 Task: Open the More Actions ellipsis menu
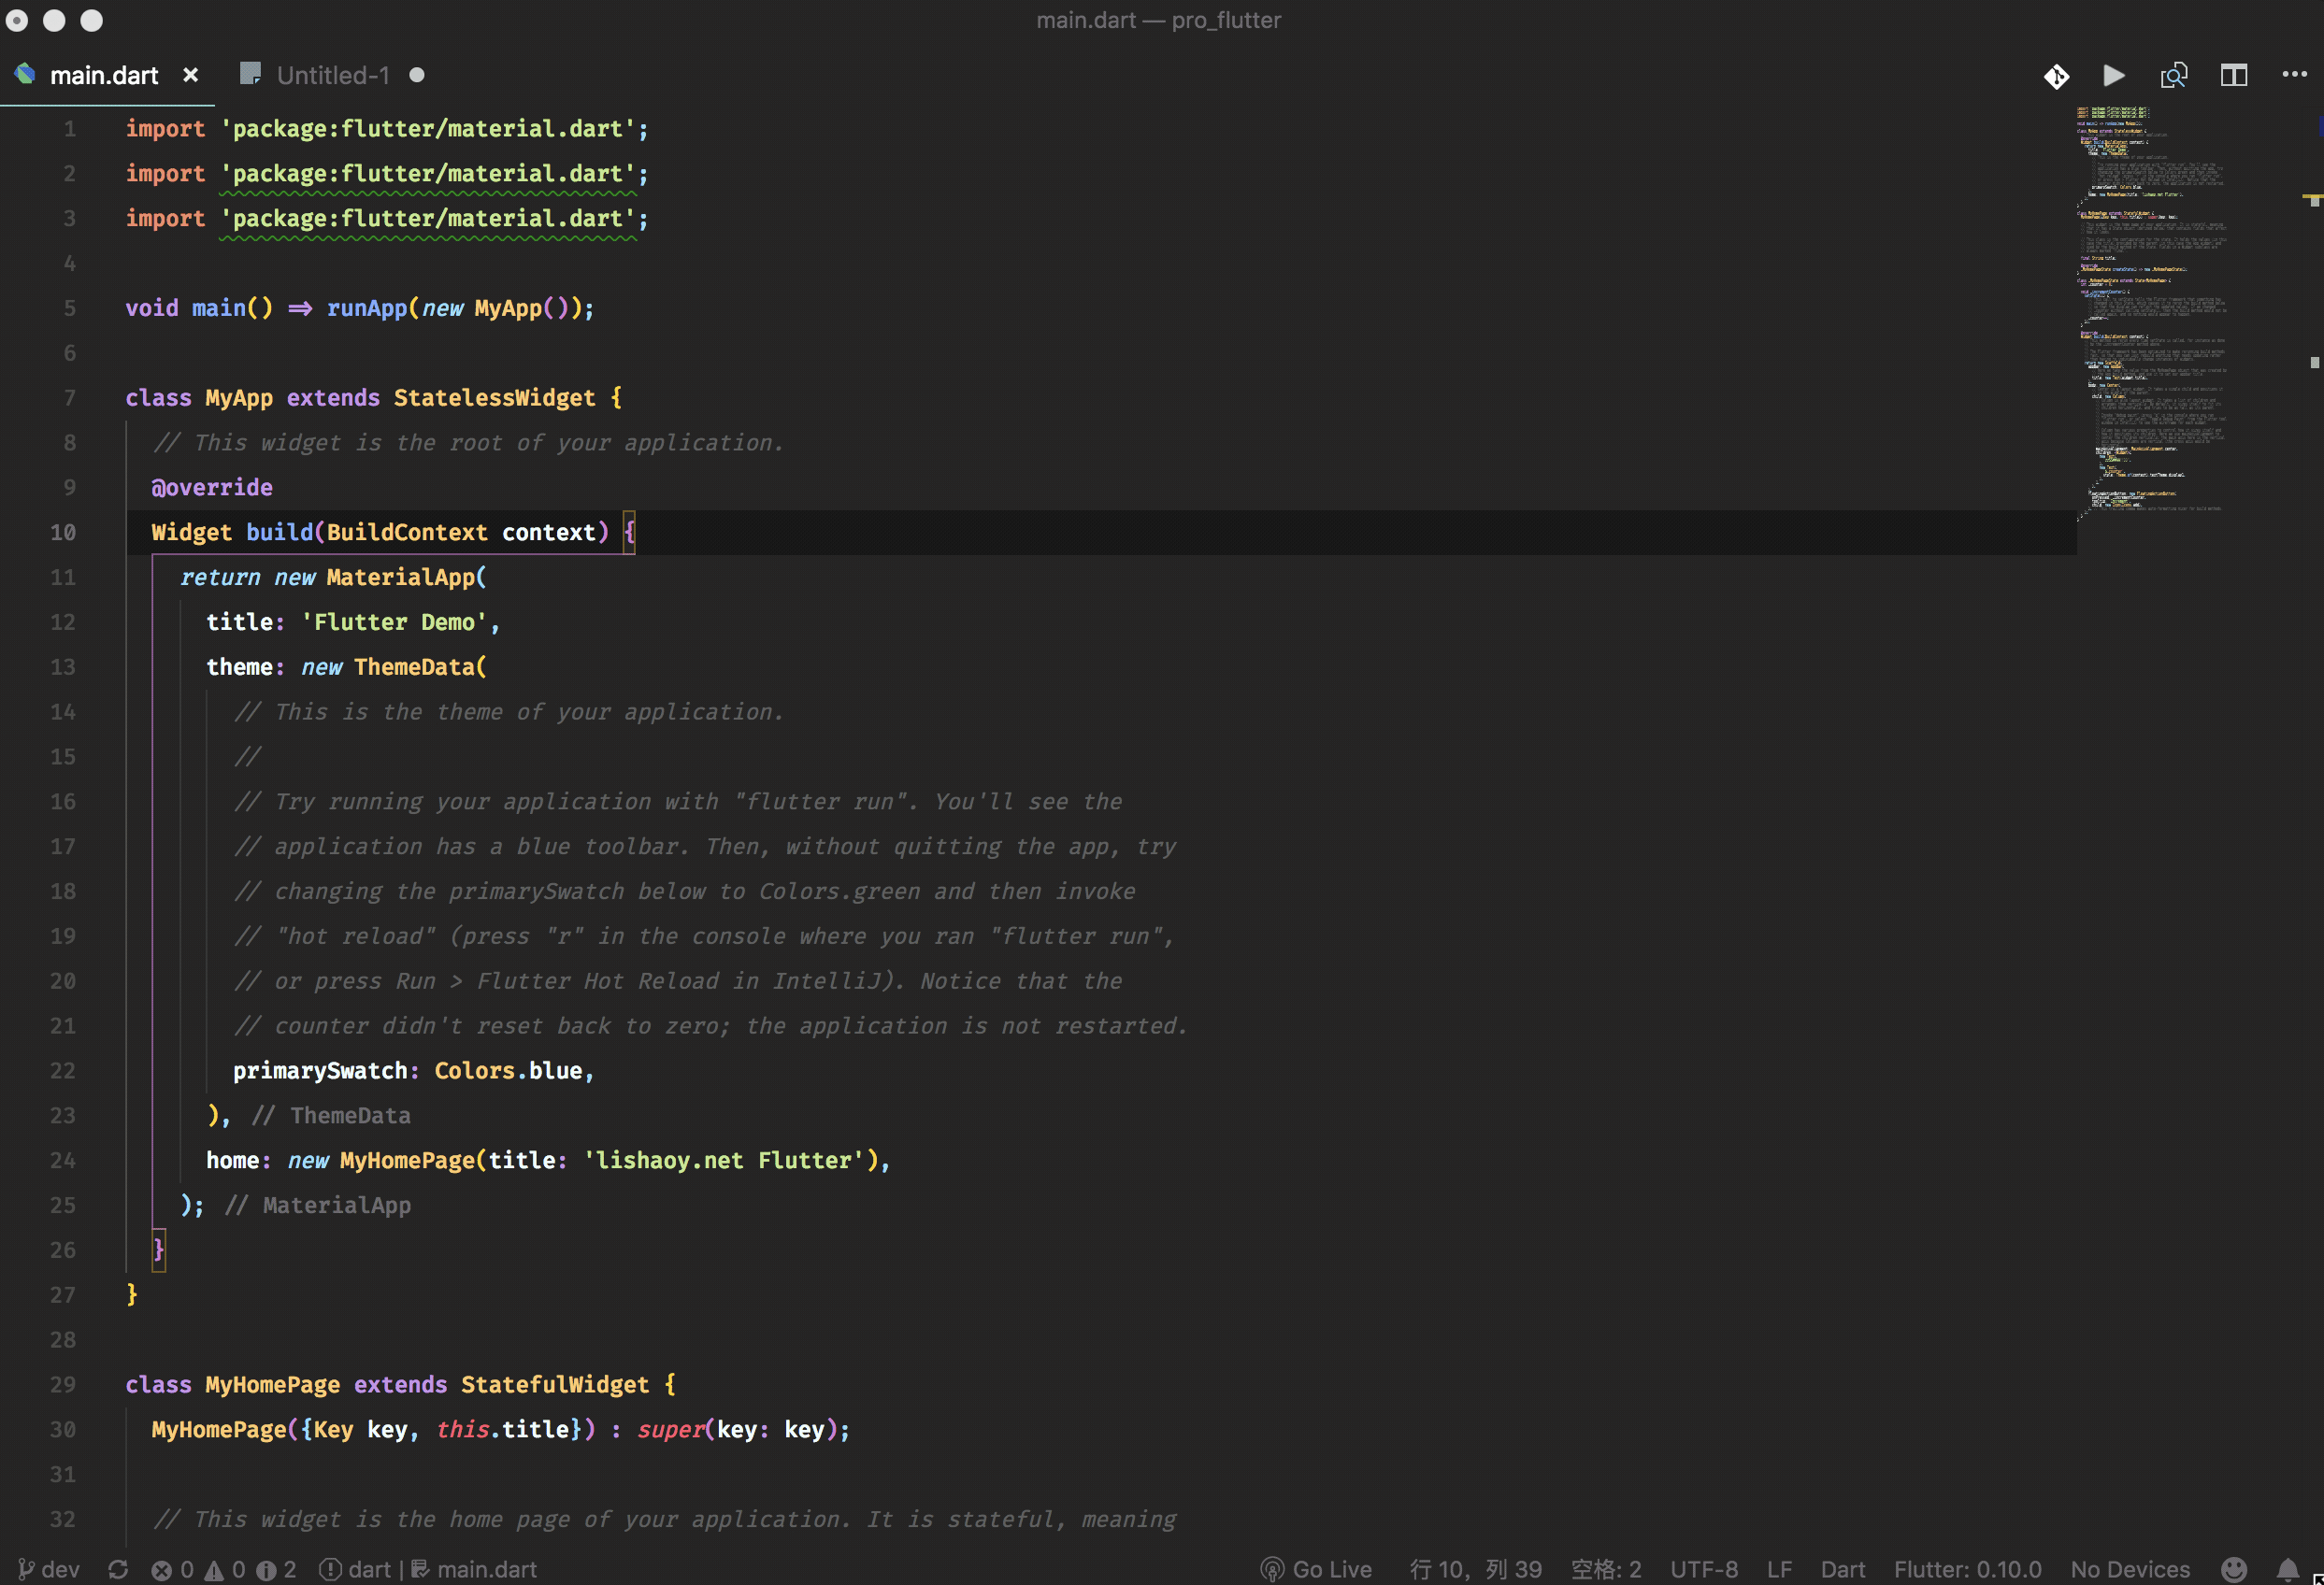coord(2294,75)
